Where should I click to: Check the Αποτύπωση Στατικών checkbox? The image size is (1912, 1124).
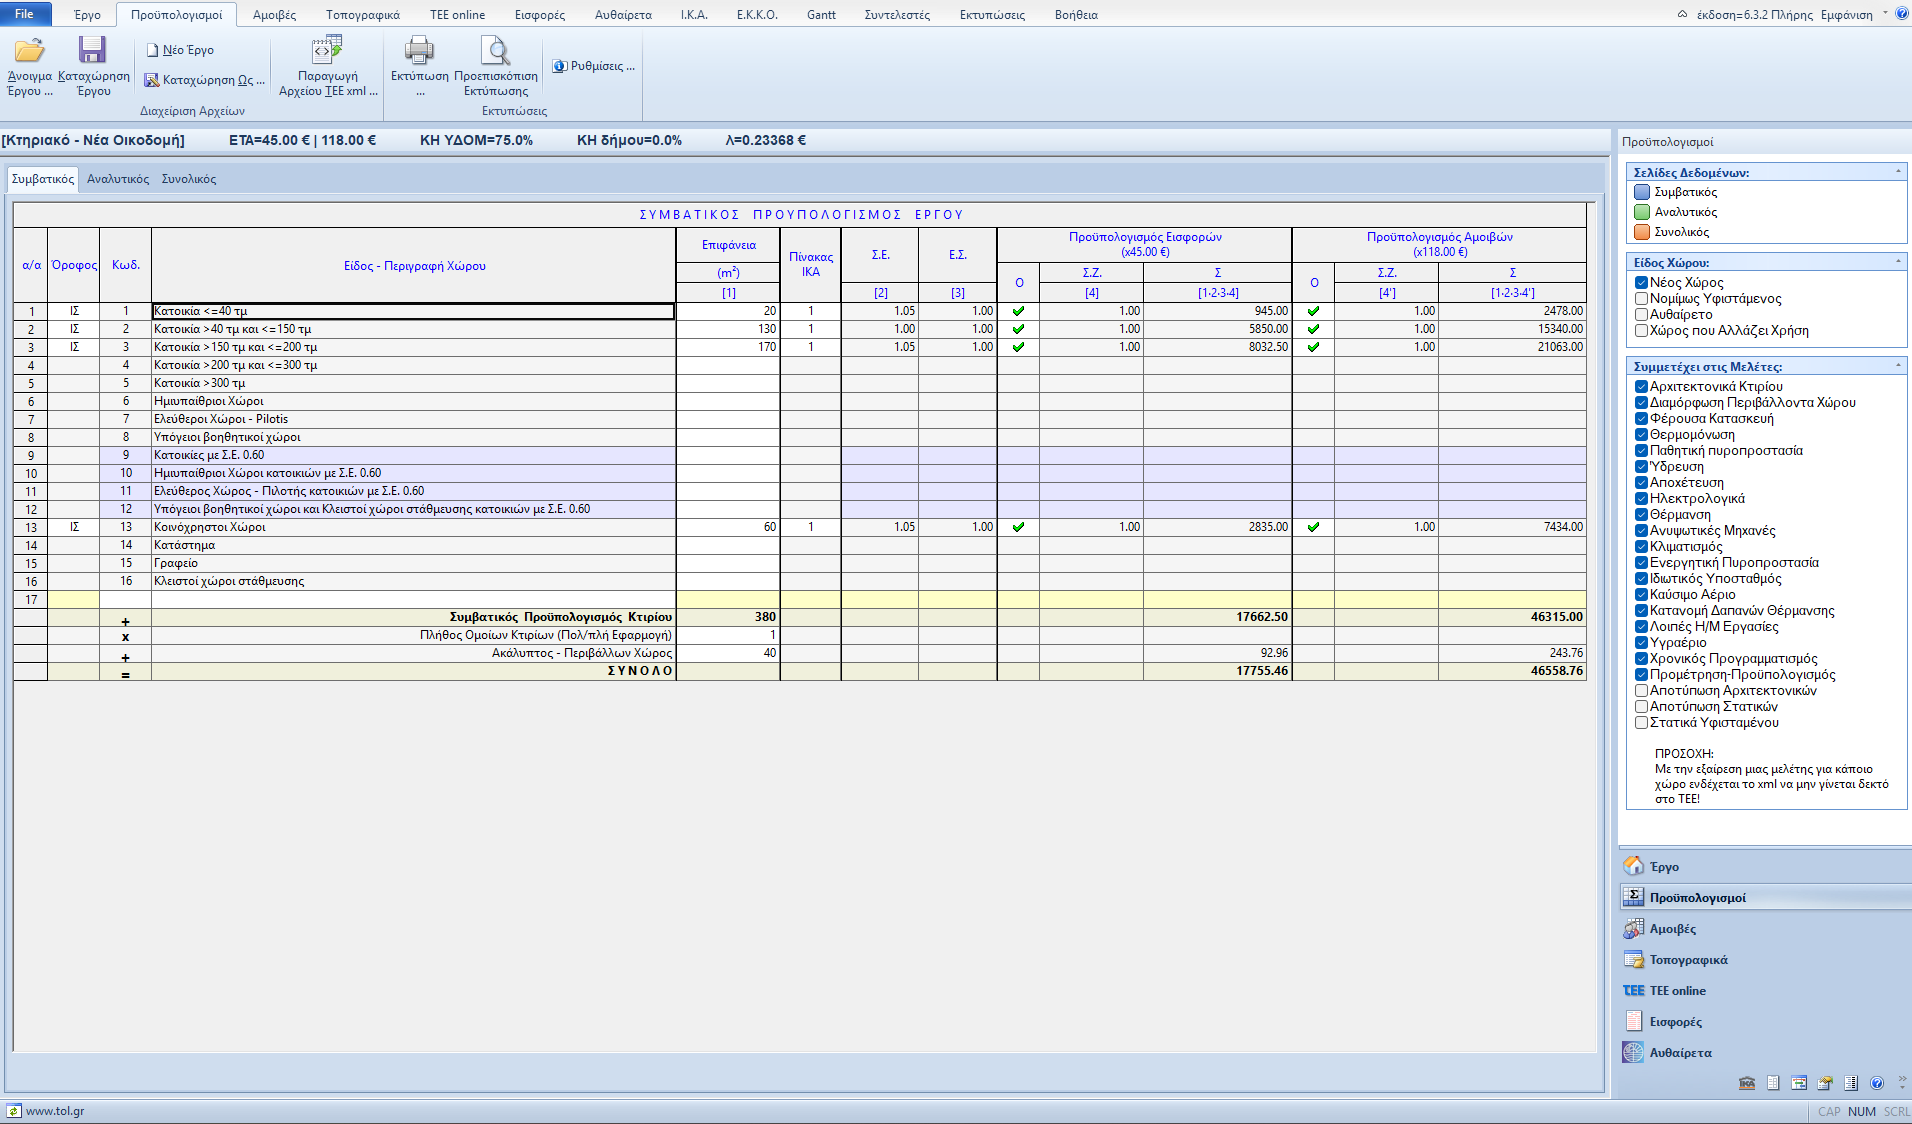(1641, 707)
